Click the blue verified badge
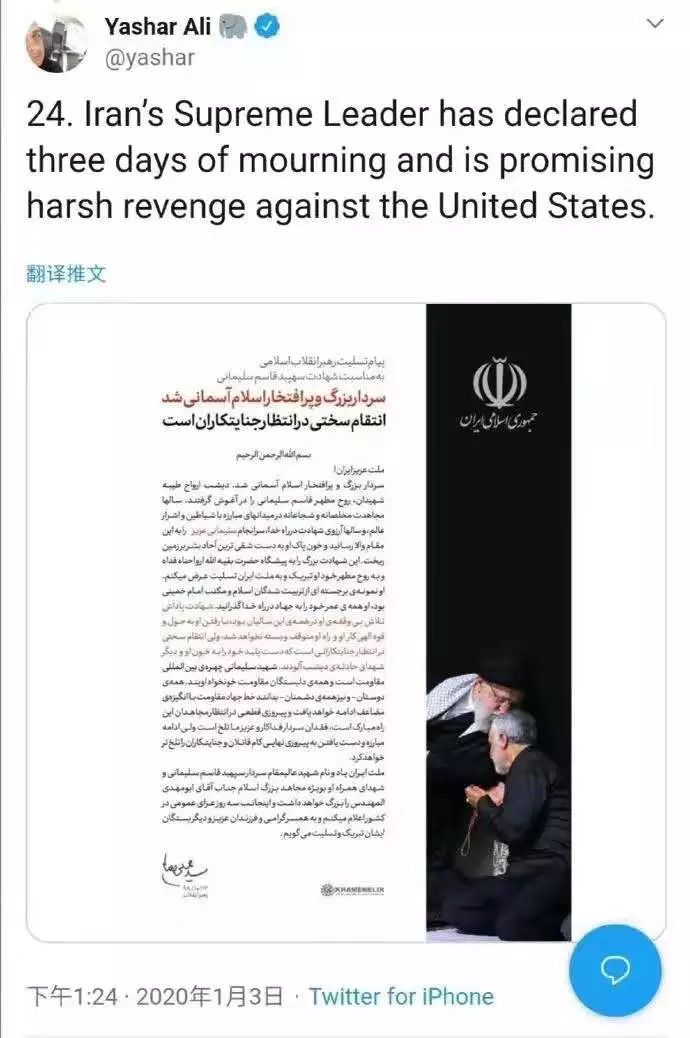 tap(266, 27)
